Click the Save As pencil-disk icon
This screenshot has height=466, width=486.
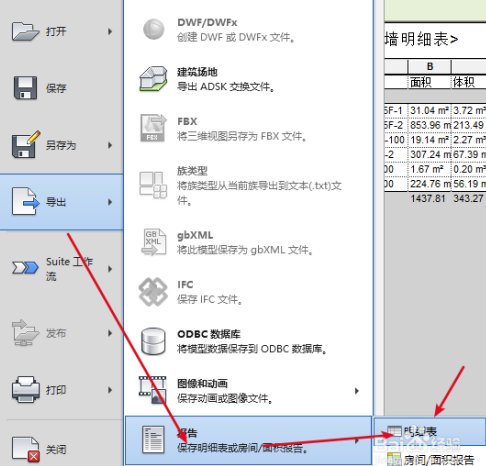(x=26, y=144)
